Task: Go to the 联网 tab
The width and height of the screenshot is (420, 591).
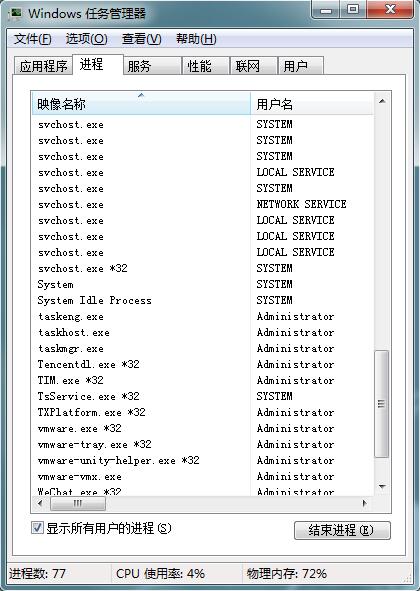Action: point(253,66)
